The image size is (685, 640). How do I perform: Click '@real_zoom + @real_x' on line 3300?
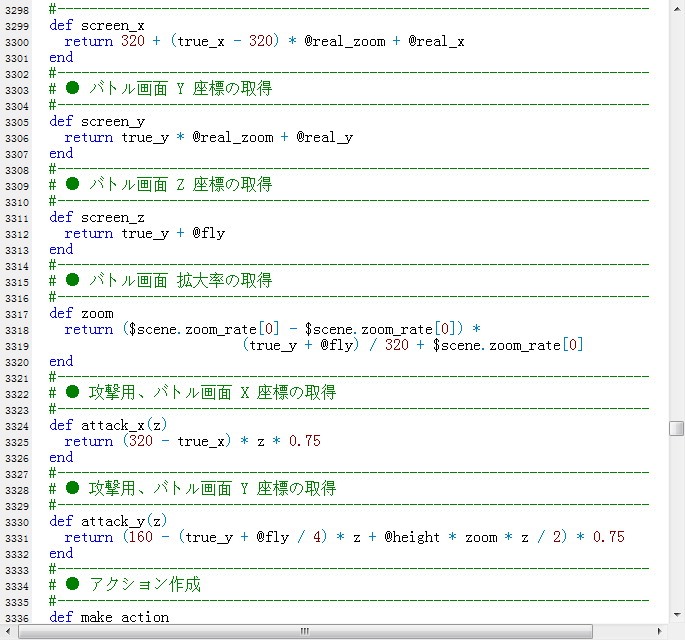384,42
